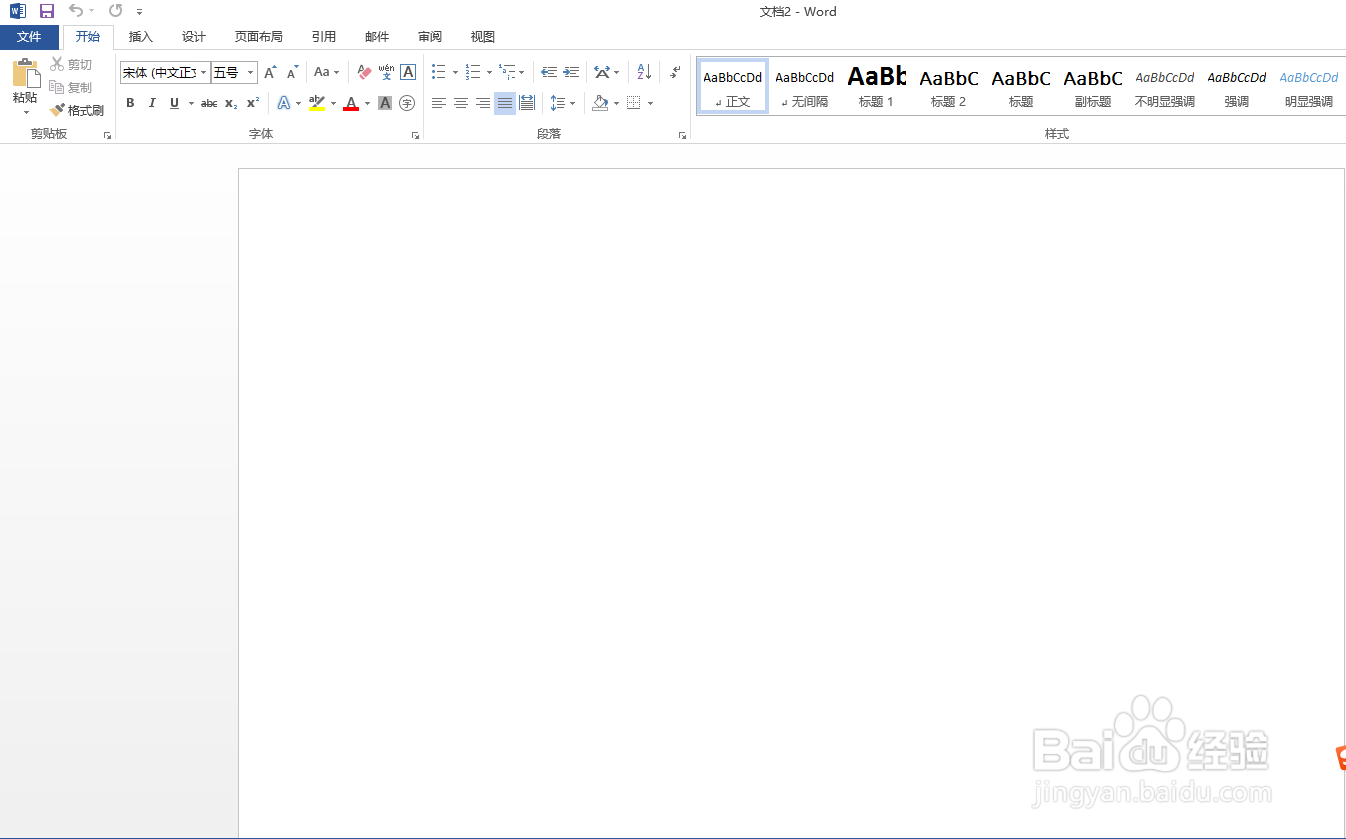The image size is (1346, 839).
Task: Select the 无间隔 style thumbnail
Action: (x=804, y=86)
